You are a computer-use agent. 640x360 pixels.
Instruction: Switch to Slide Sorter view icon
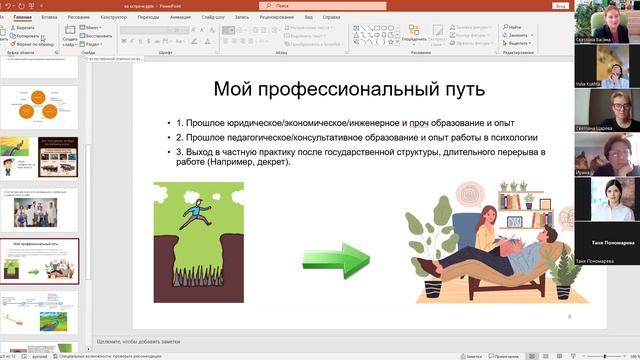coord(545,356)
